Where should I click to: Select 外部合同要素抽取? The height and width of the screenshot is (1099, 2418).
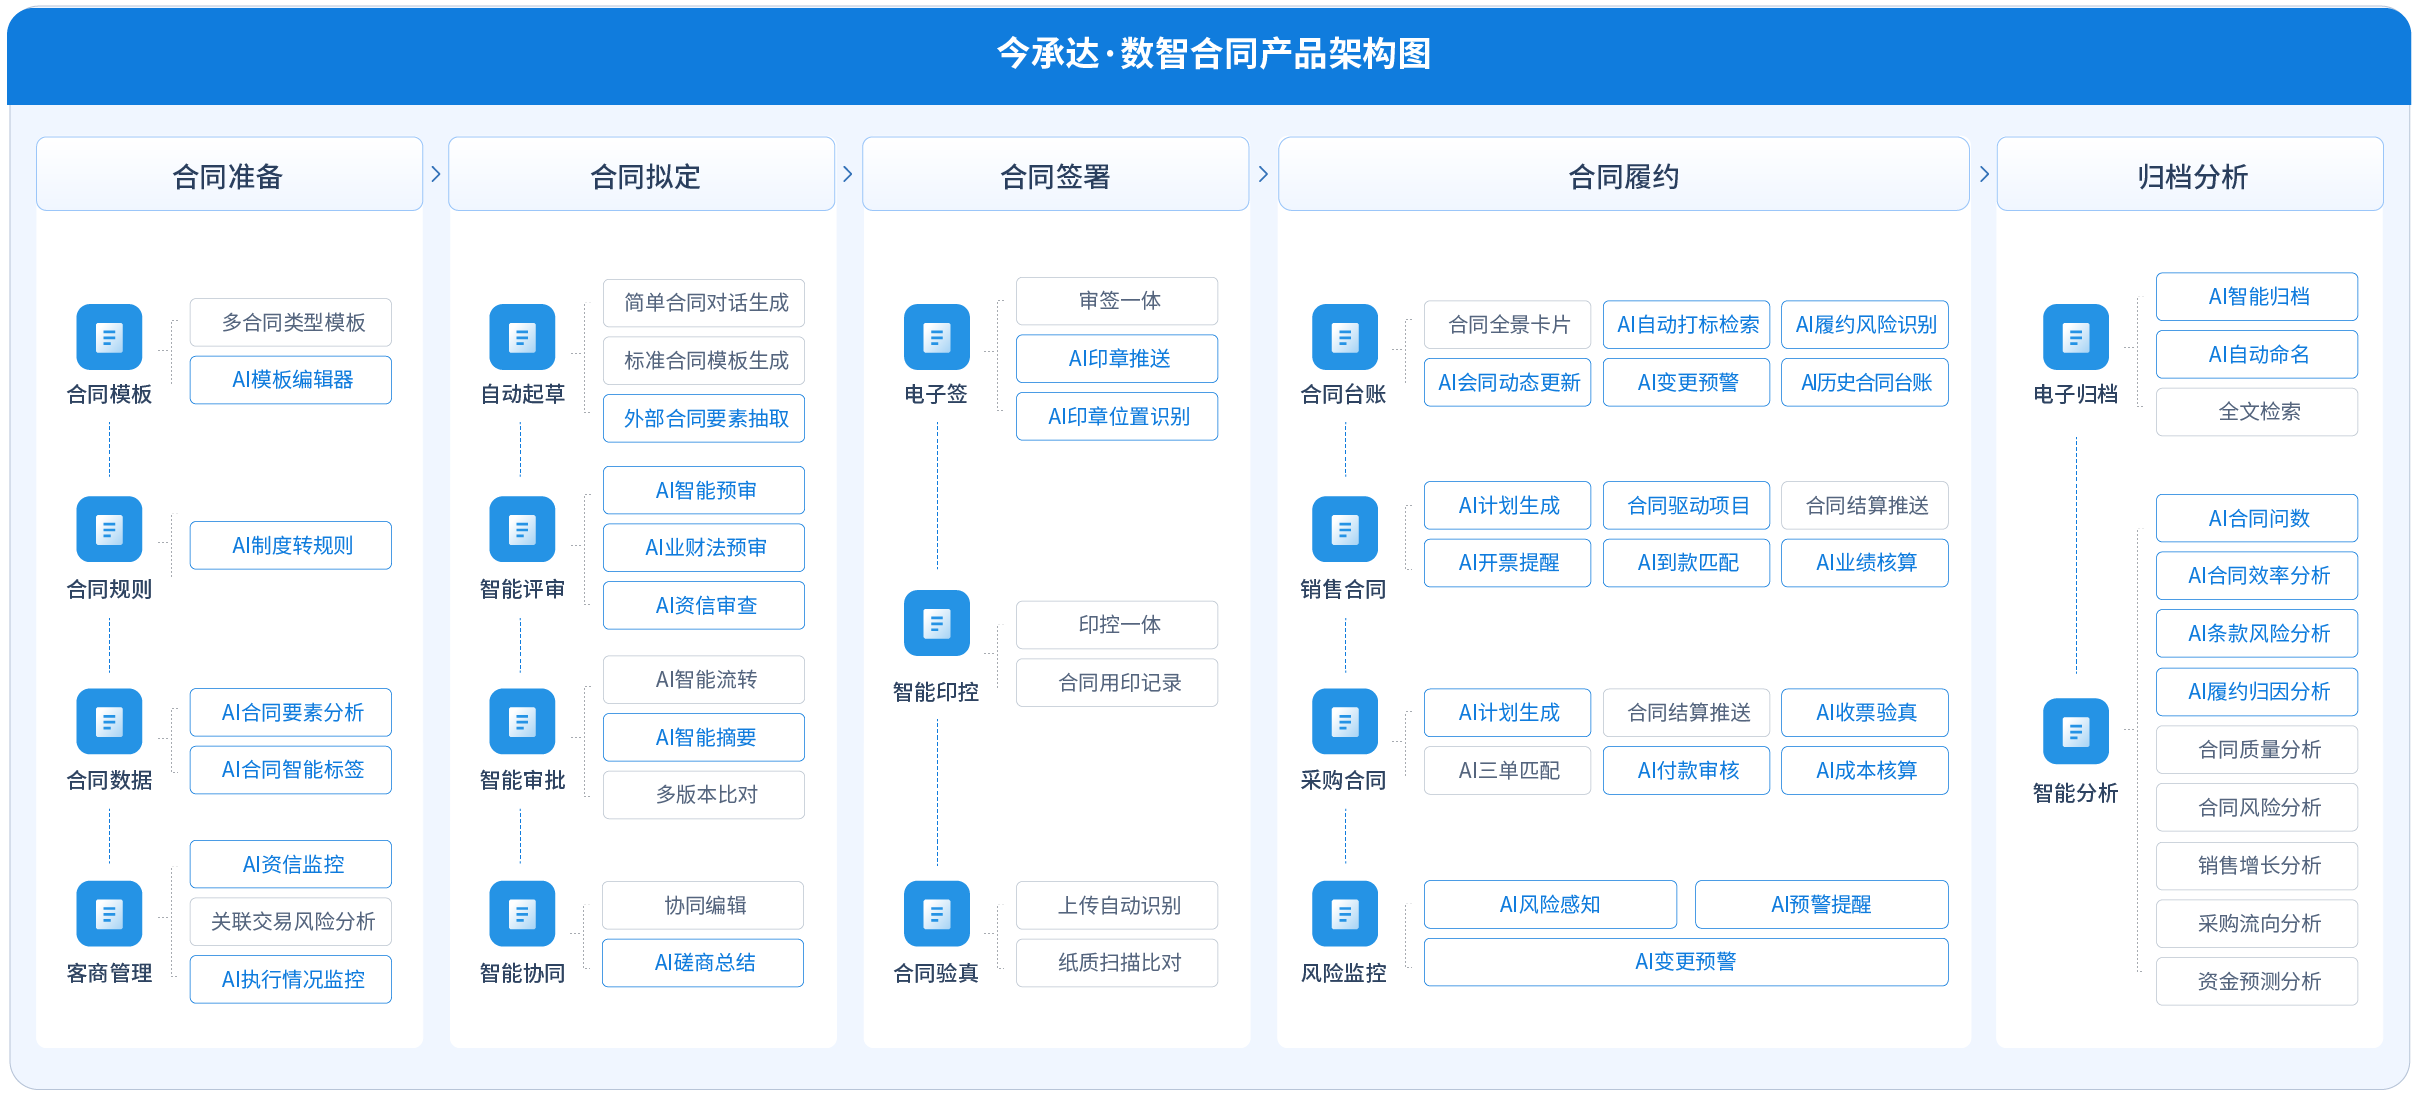pos(704,418)
